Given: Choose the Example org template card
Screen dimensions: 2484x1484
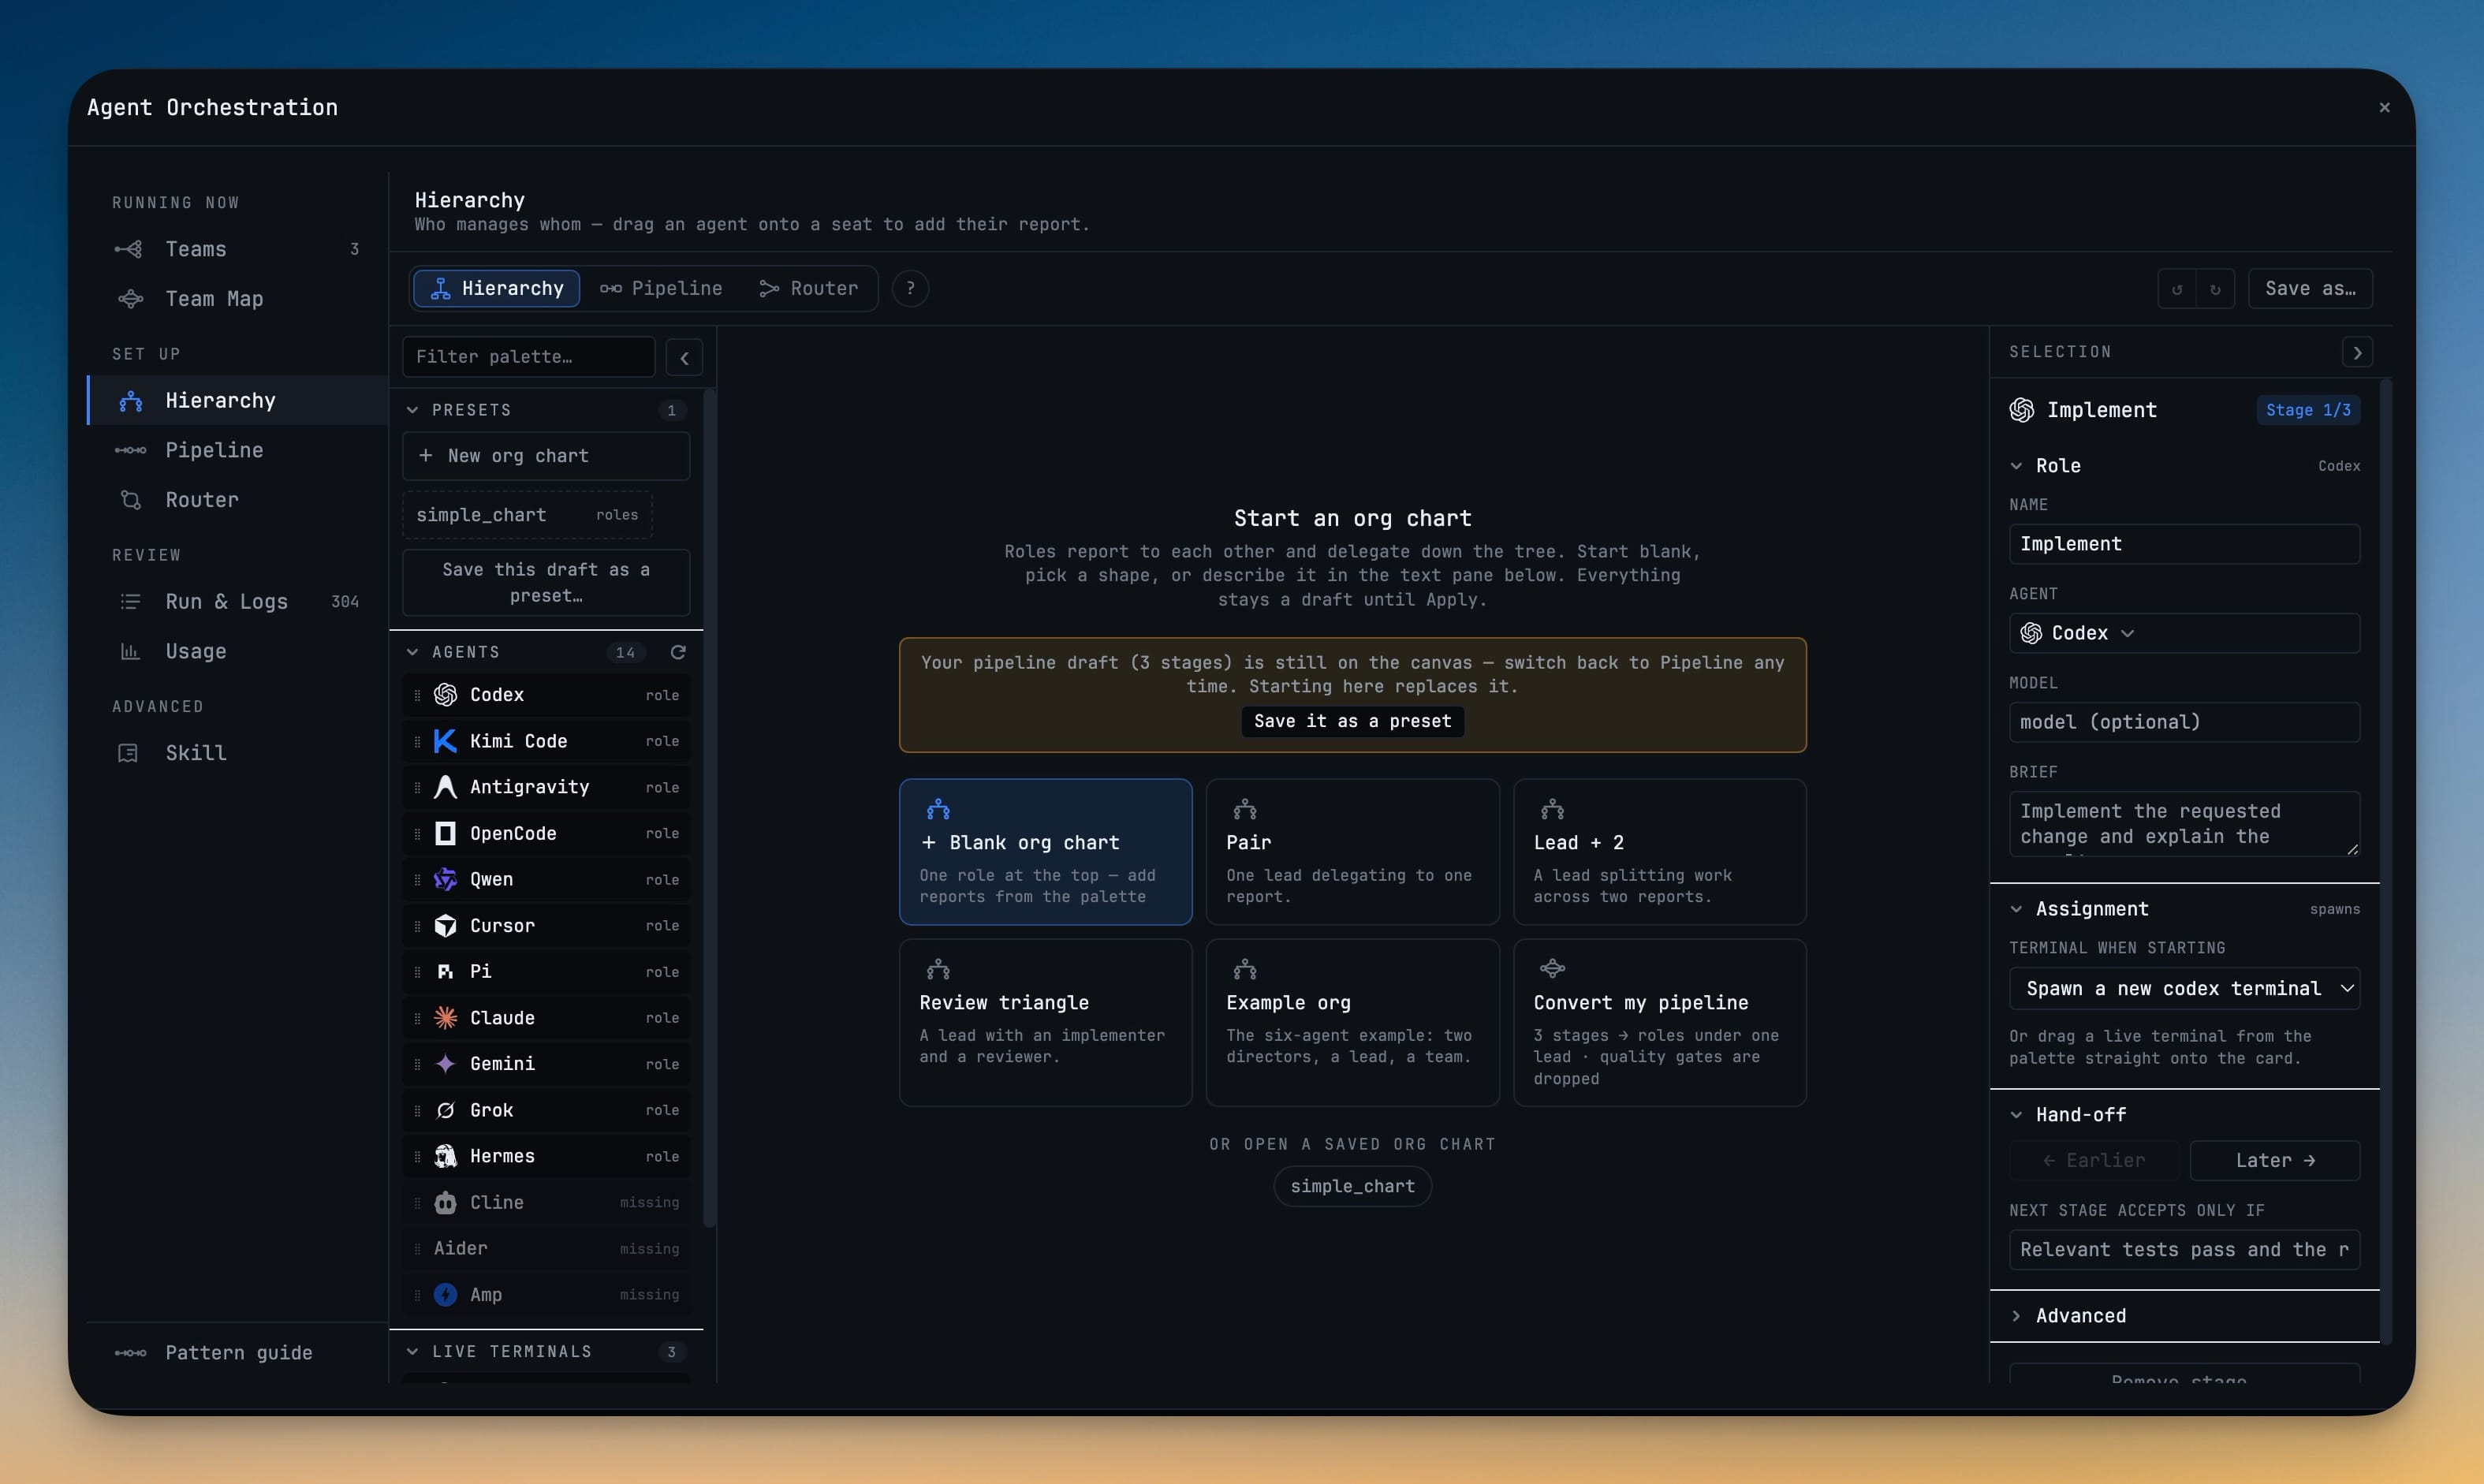Looking at the screenshot, I should [1352, 1022].
